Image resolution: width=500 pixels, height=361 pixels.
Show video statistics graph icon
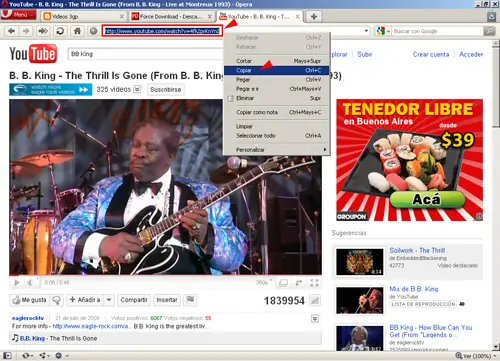[315, 301]
